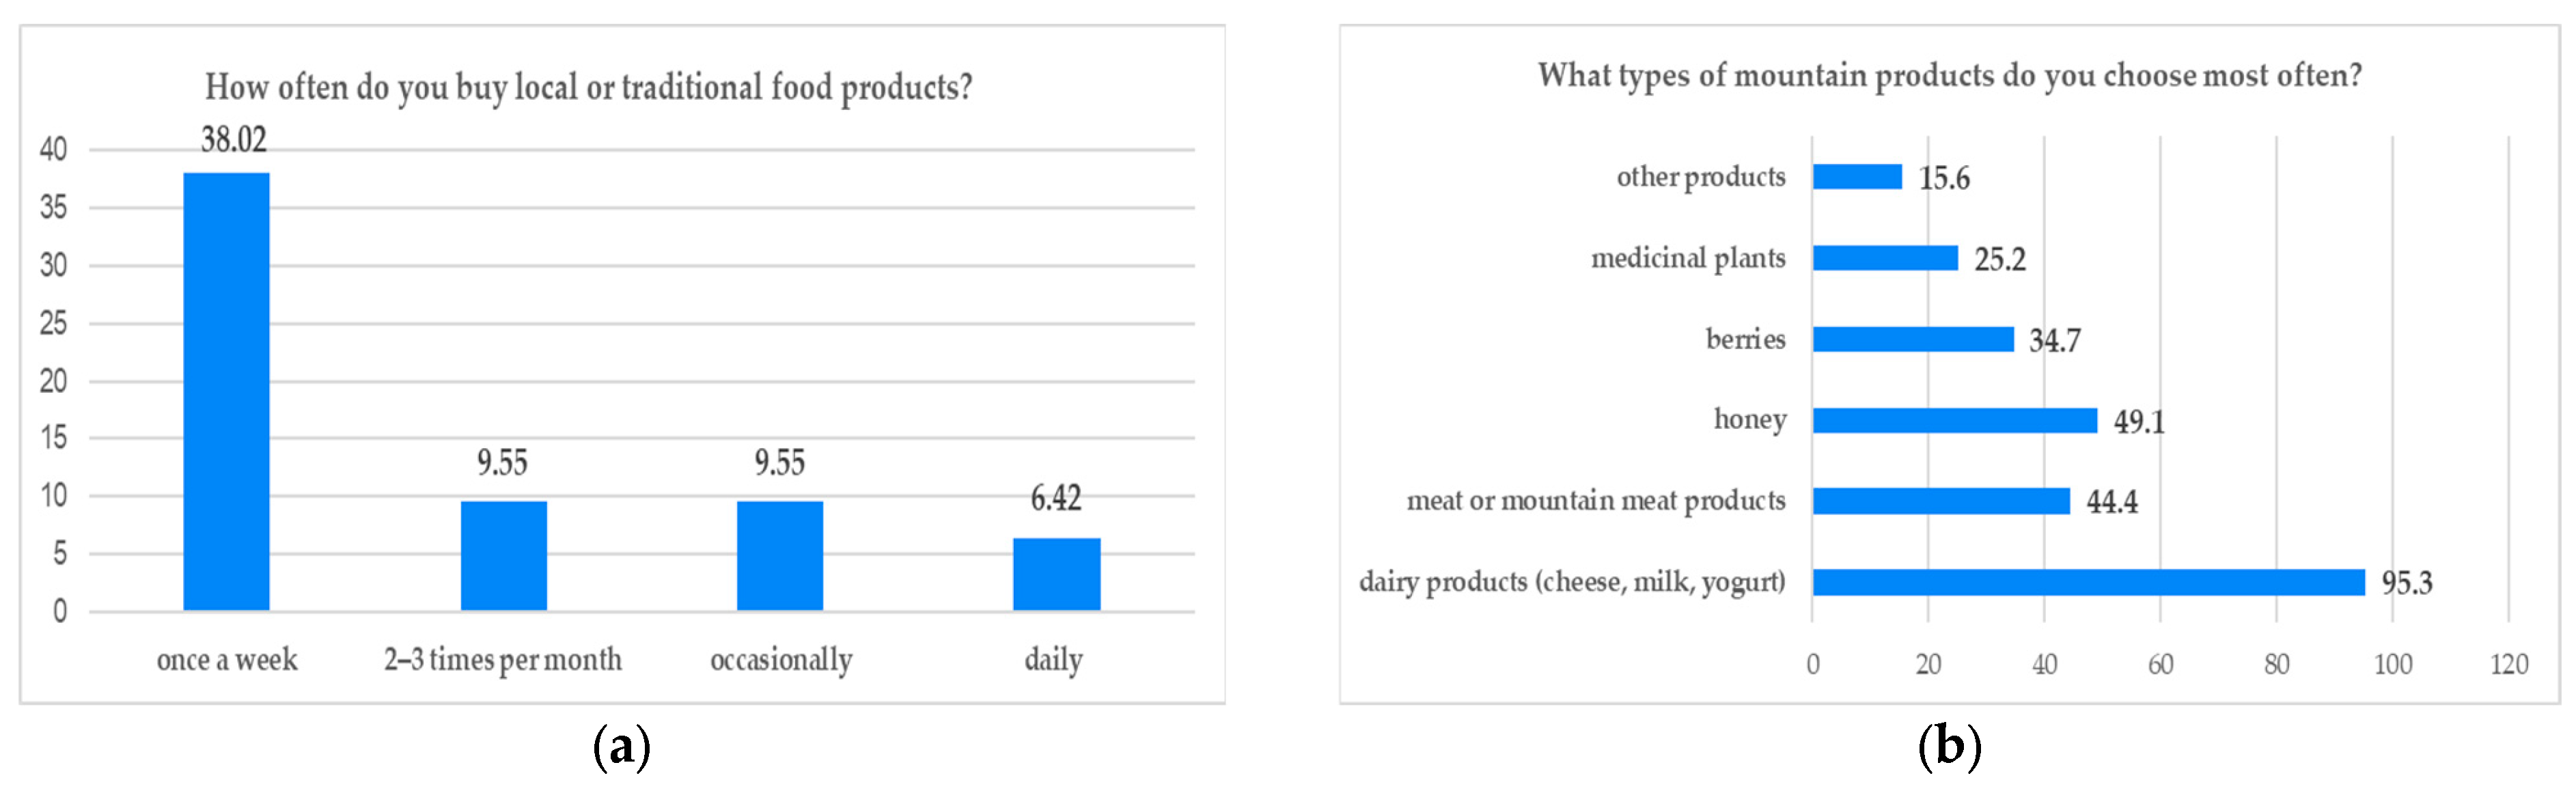The height and width of the screenshot is (793, 2576).
Task: Select the 'daily' bar in the frequency chart
Action: pos(1056,574)
